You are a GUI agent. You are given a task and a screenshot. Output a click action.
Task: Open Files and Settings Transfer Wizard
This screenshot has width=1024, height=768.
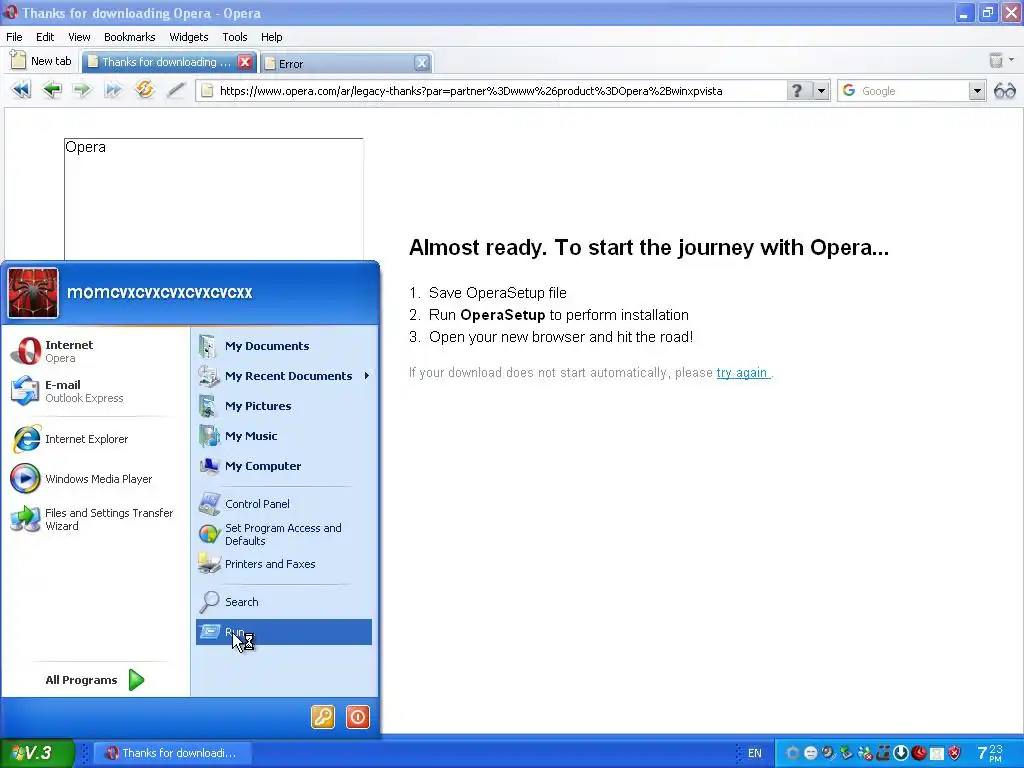[95, 519]
